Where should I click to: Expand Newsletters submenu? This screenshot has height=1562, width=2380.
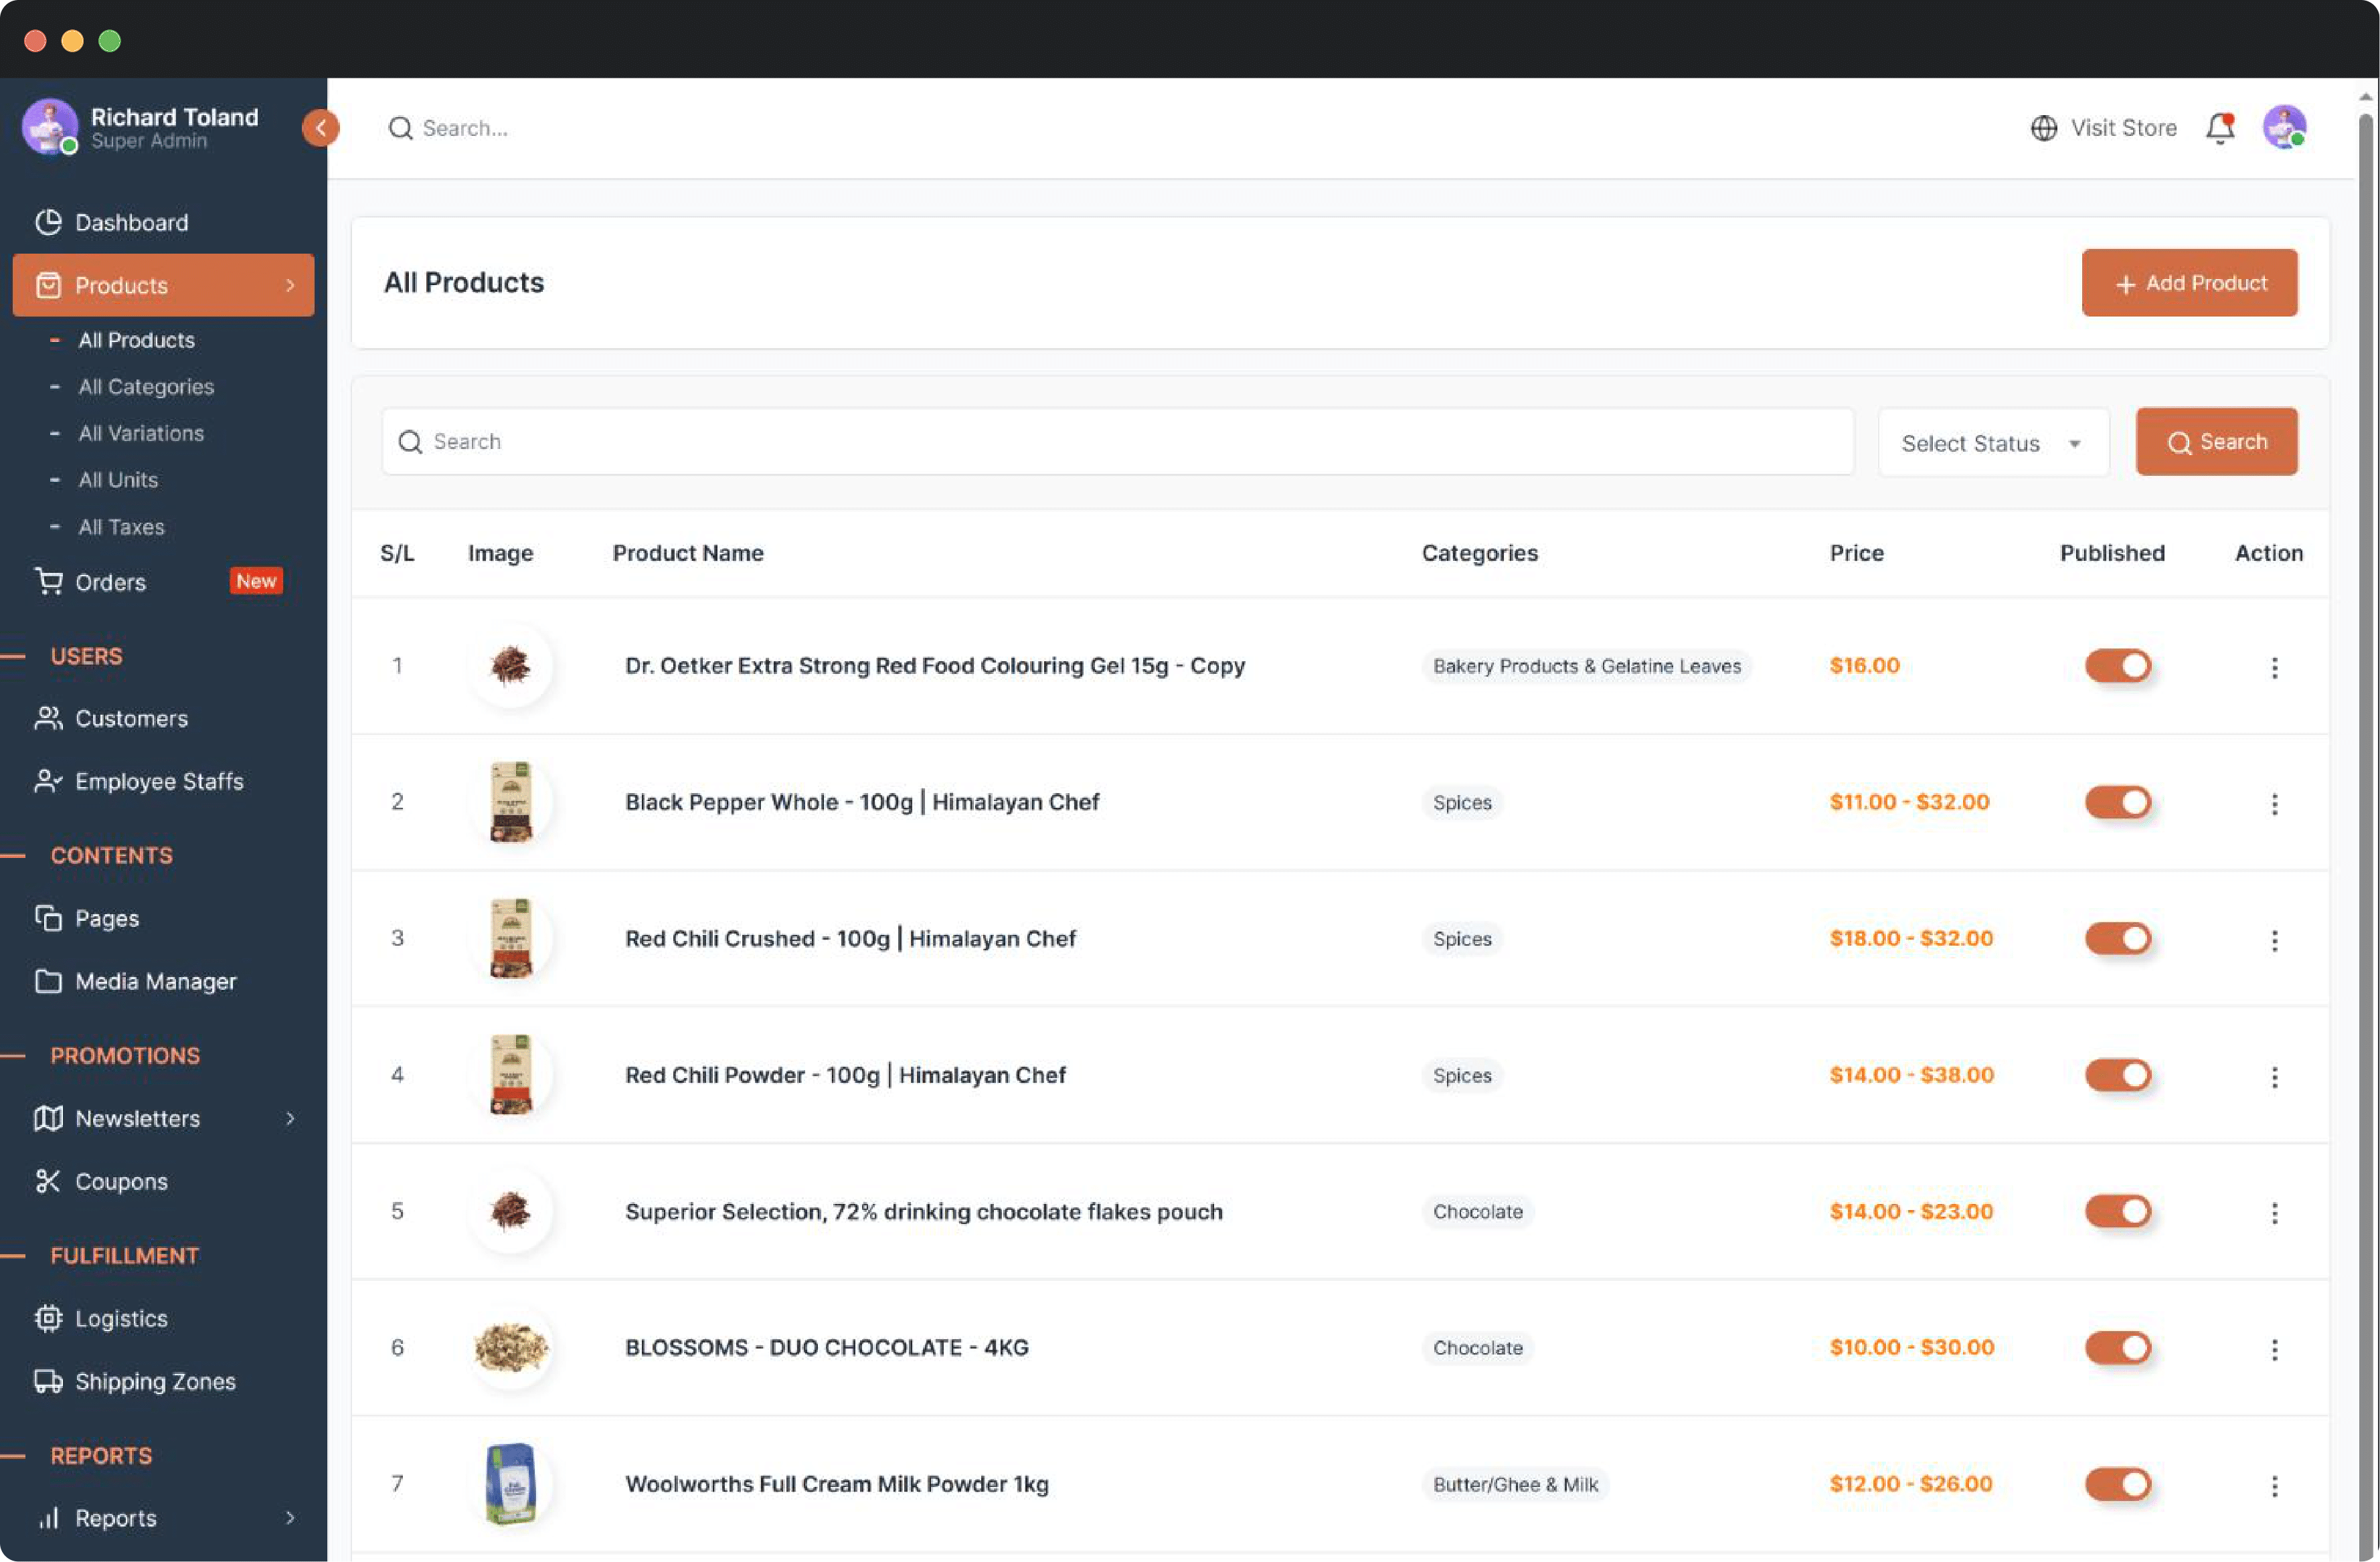point(288,1118)
